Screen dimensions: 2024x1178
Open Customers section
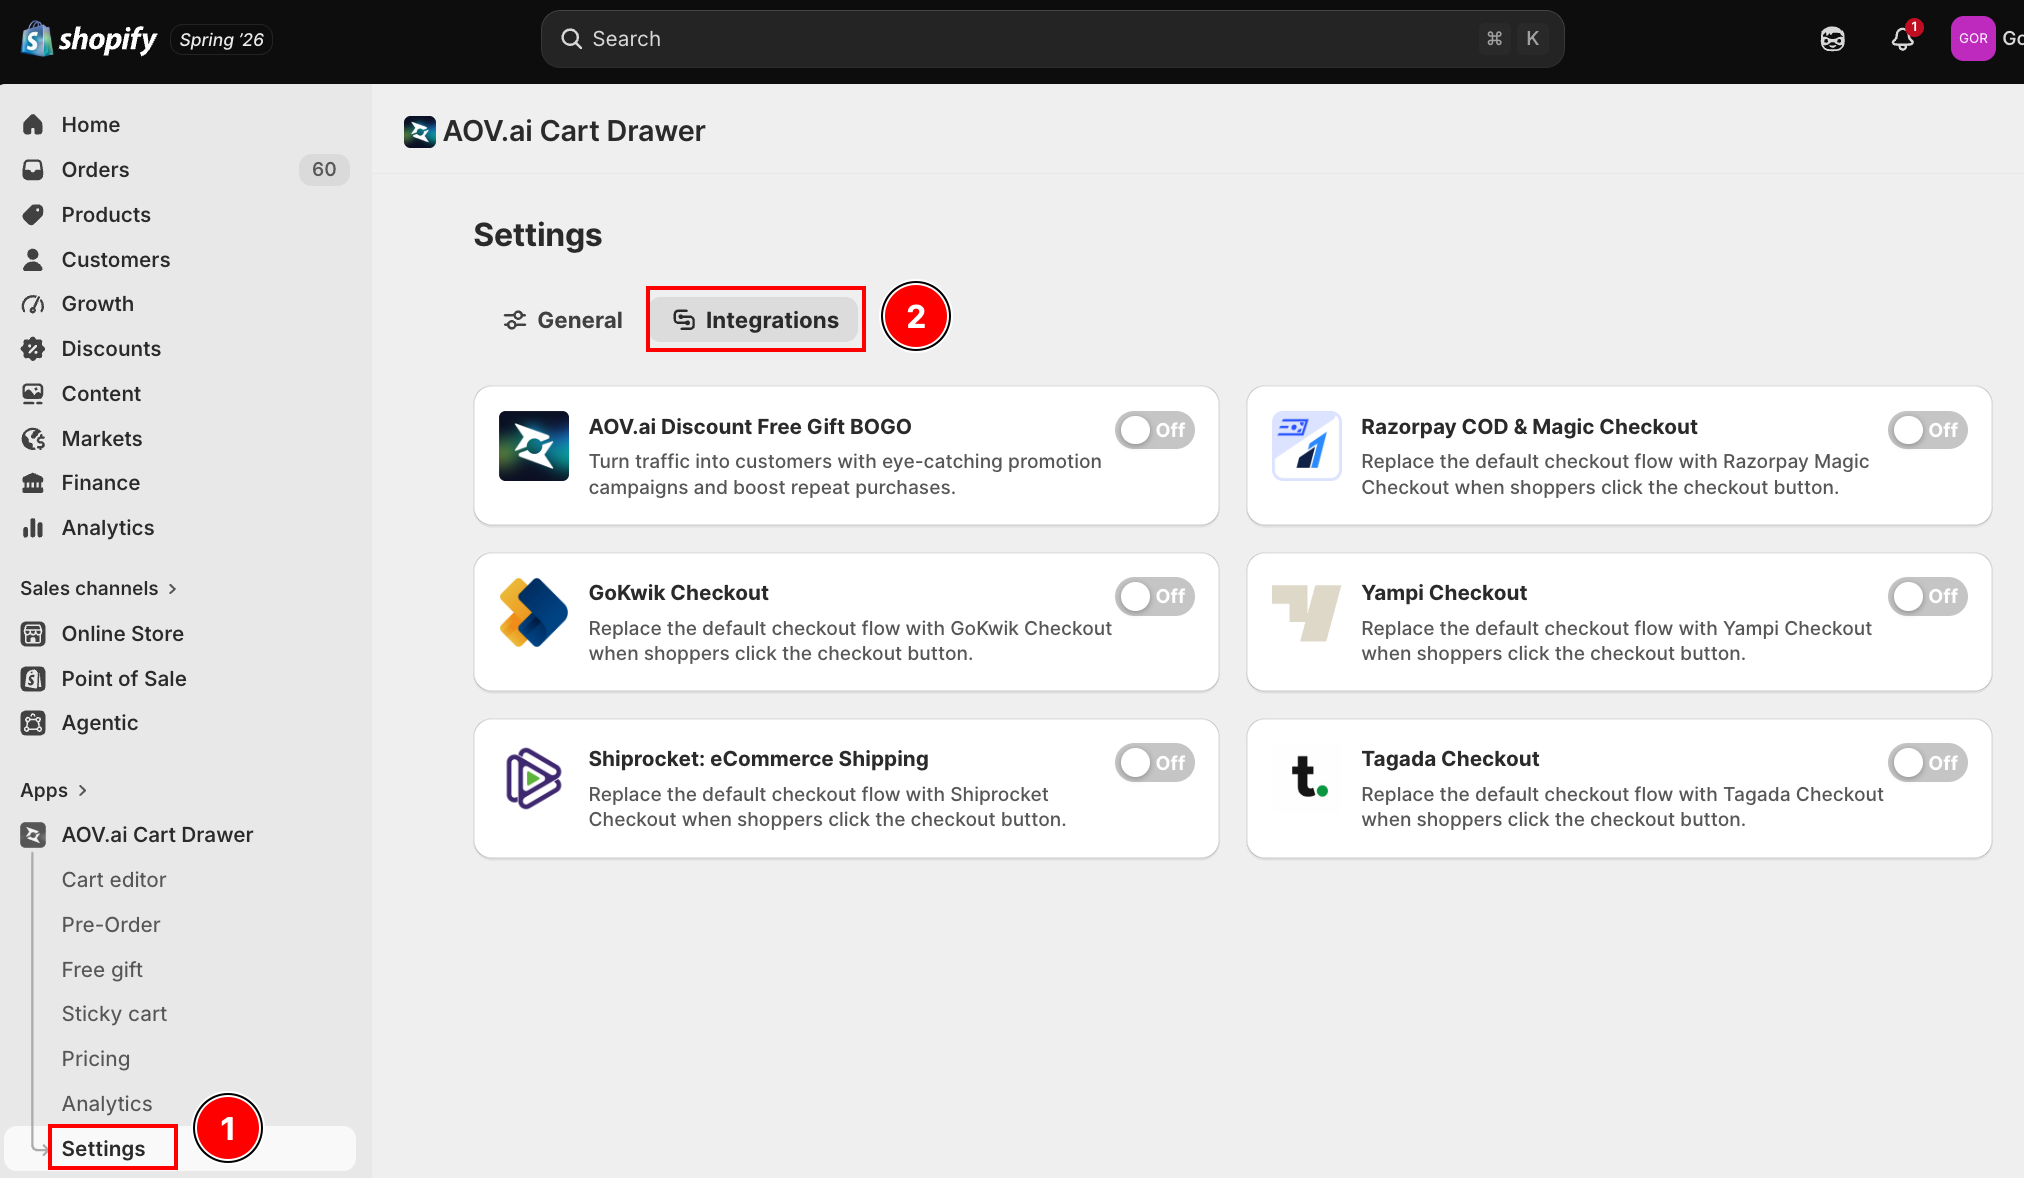116,260
